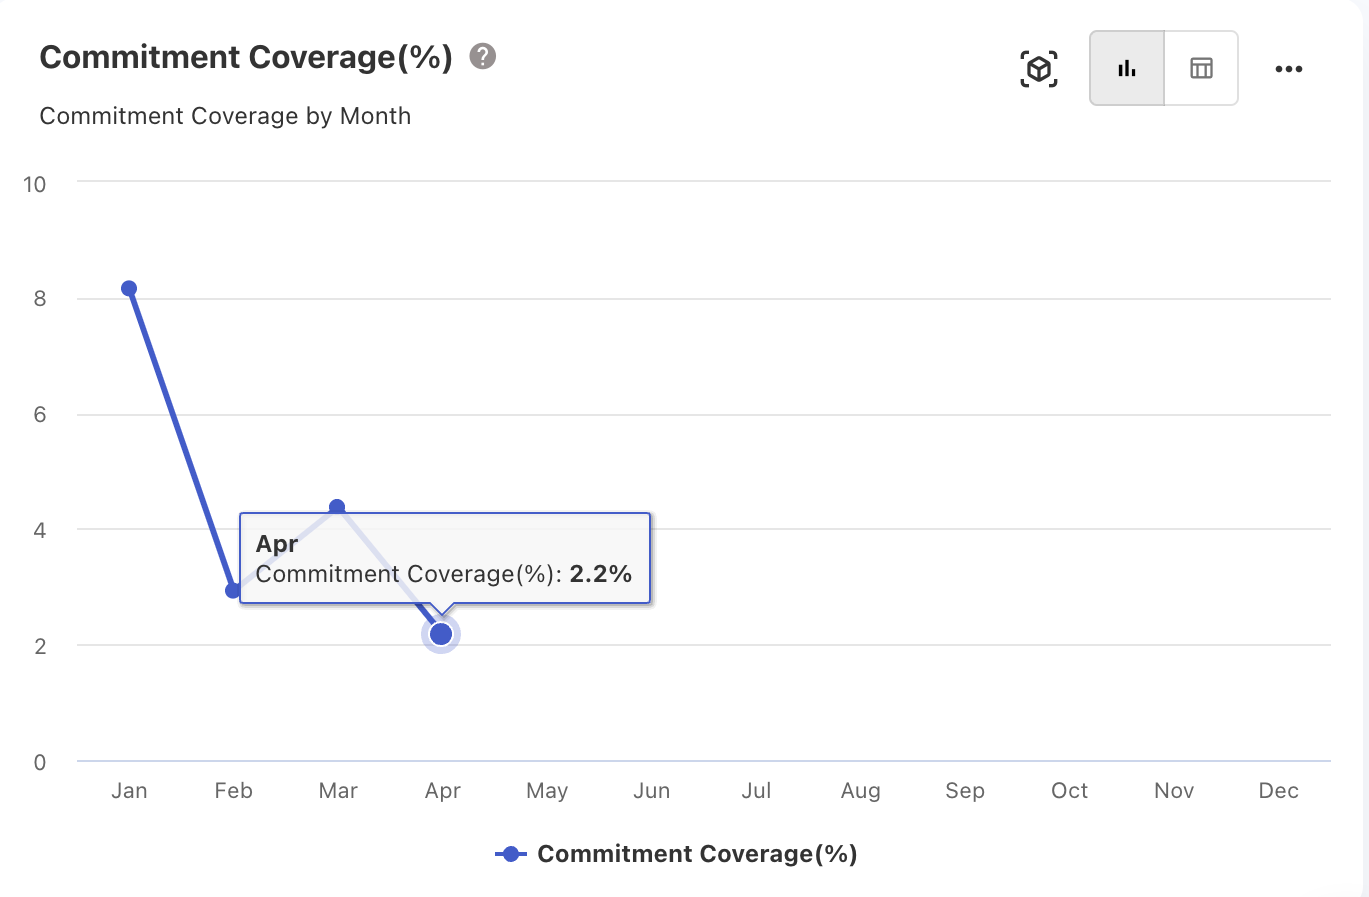The width and height of the screenshot is (1369, 897).
Task: Click the legend's blue series marker
Action: coord(511,854)
